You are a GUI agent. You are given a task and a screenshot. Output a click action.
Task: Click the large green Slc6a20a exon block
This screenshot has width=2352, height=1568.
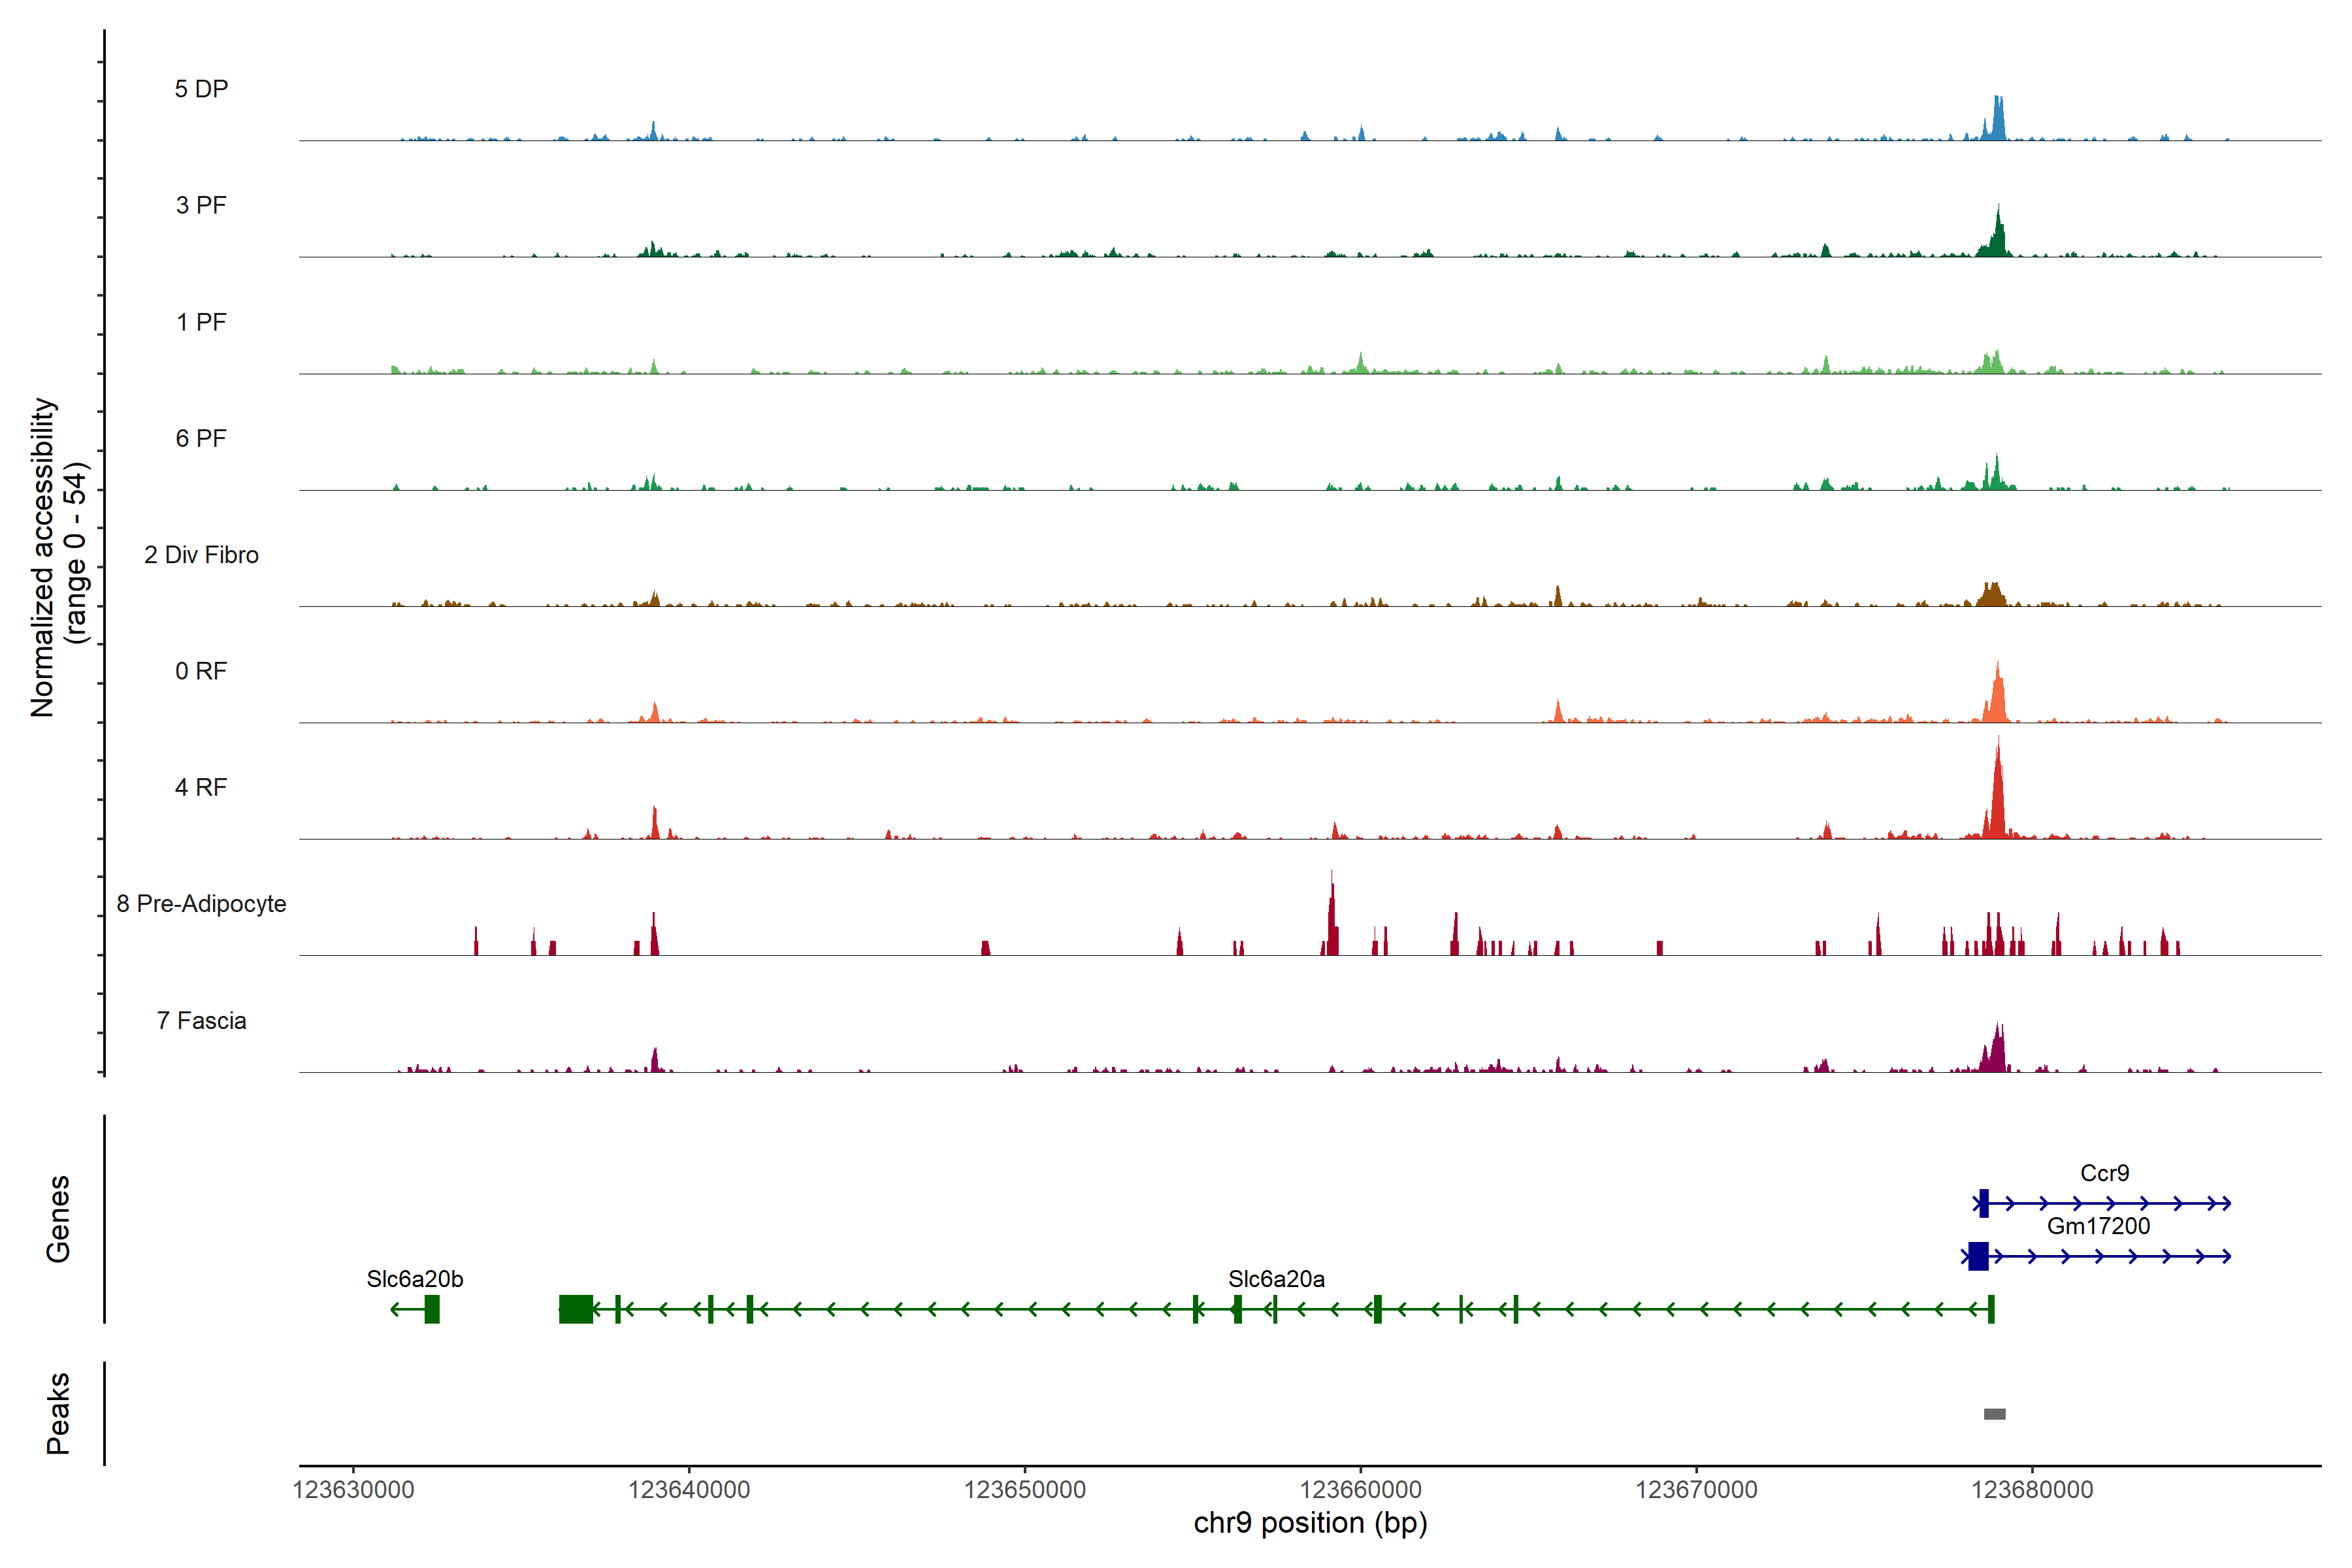click(x=576, y=1309)
